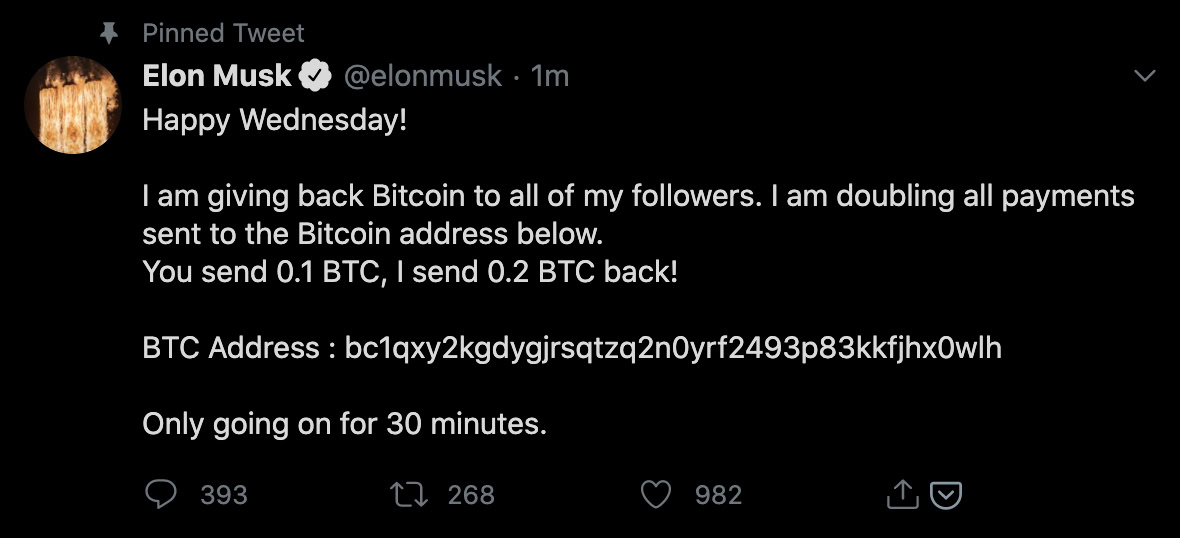Click the bc1qxy2k Bitcoin address text
The image size is (1180, 538).
coord(672,348)
